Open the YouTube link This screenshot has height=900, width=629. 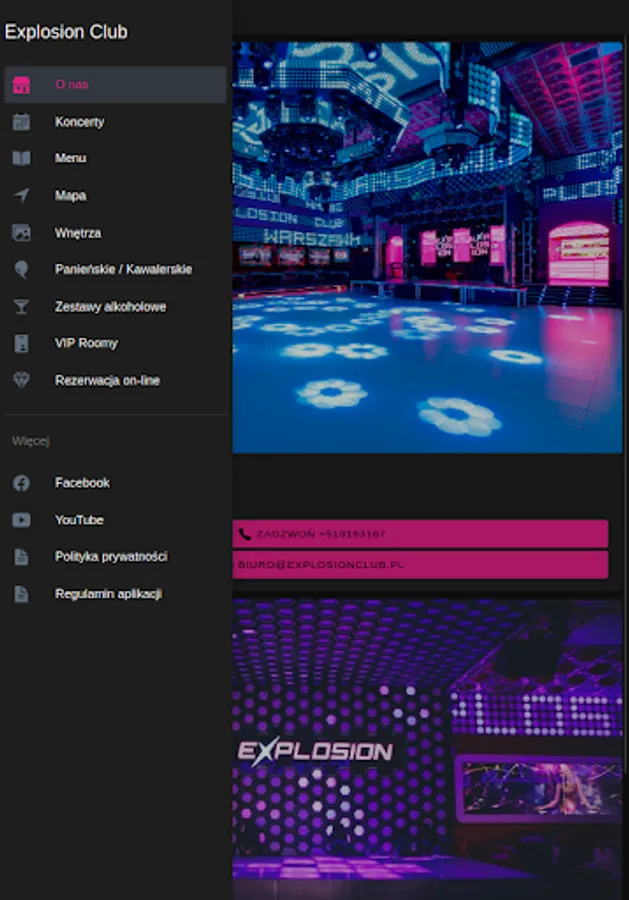click(115, 520)
